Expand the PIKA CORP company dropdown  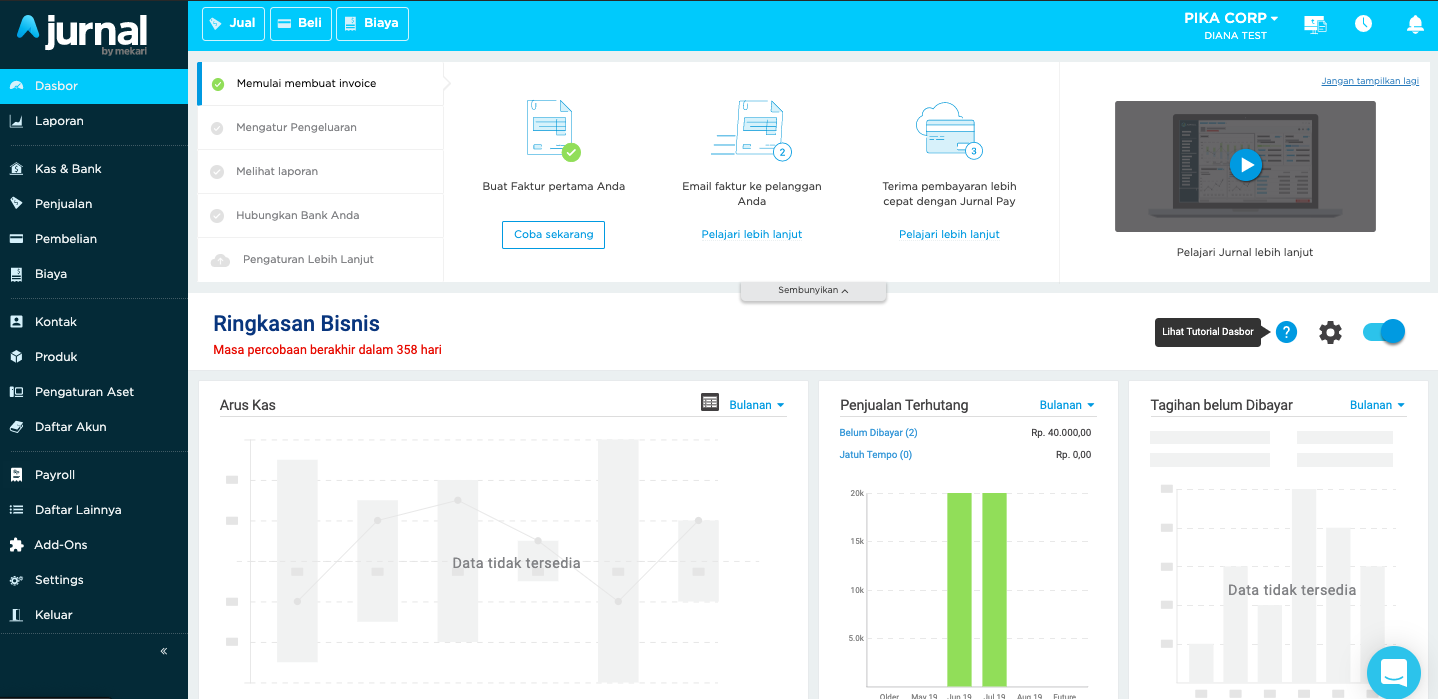1231,18
